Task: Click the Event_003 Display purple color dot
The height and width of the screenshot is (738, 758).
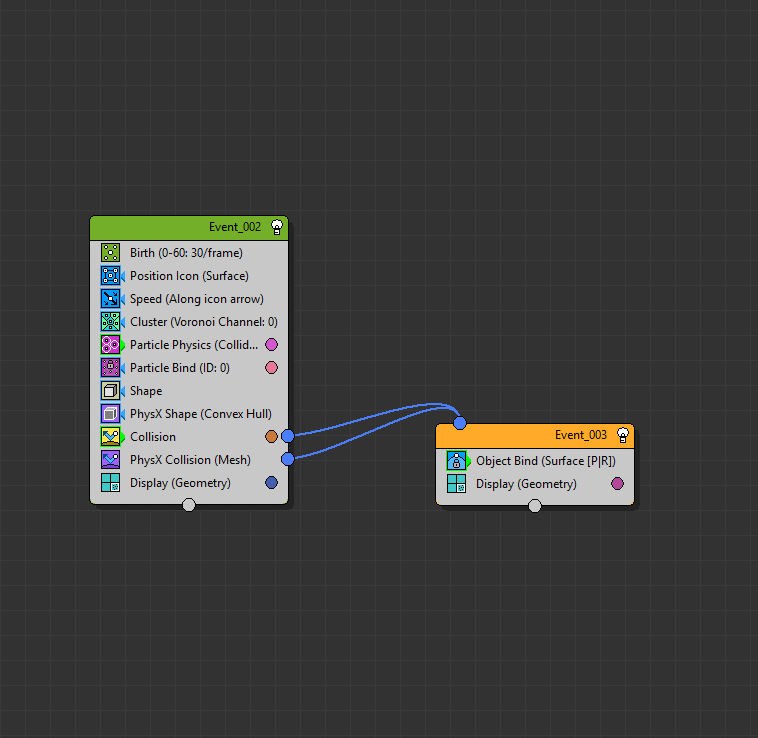Action: pos(617,484)
